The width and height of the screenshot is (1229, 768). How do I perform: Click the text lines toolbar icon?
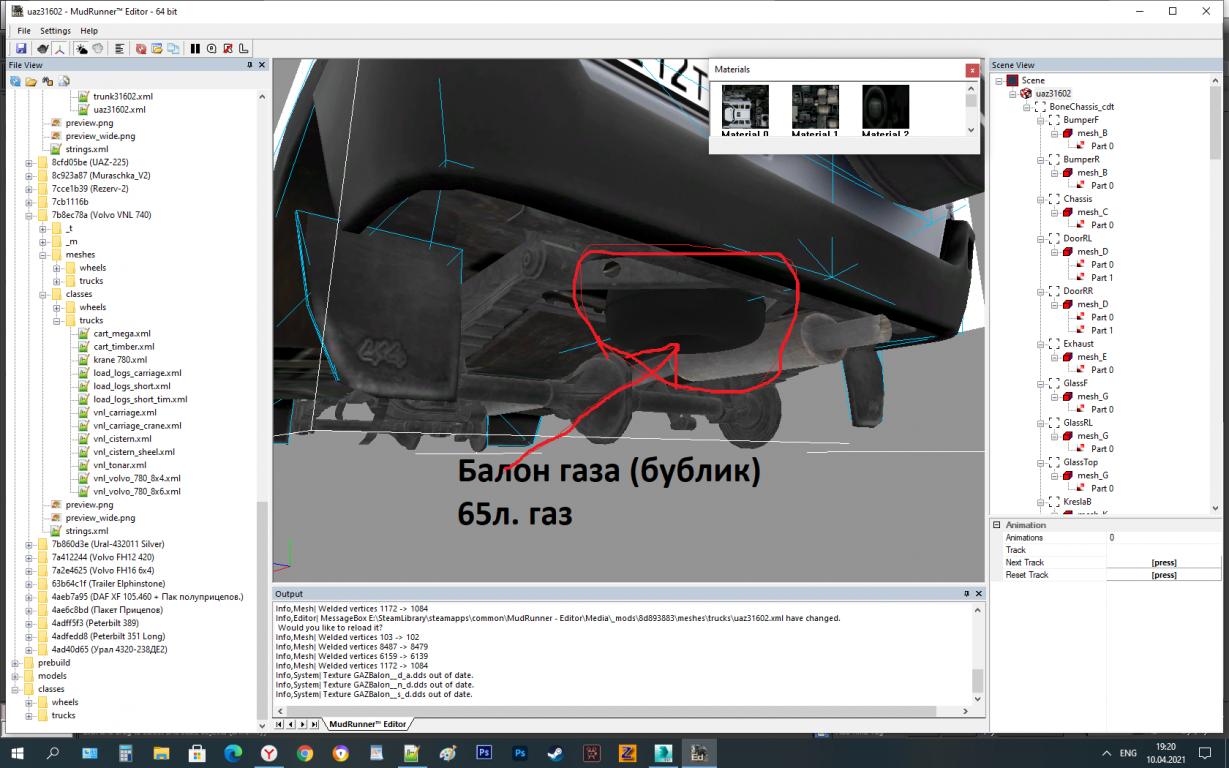120,48
